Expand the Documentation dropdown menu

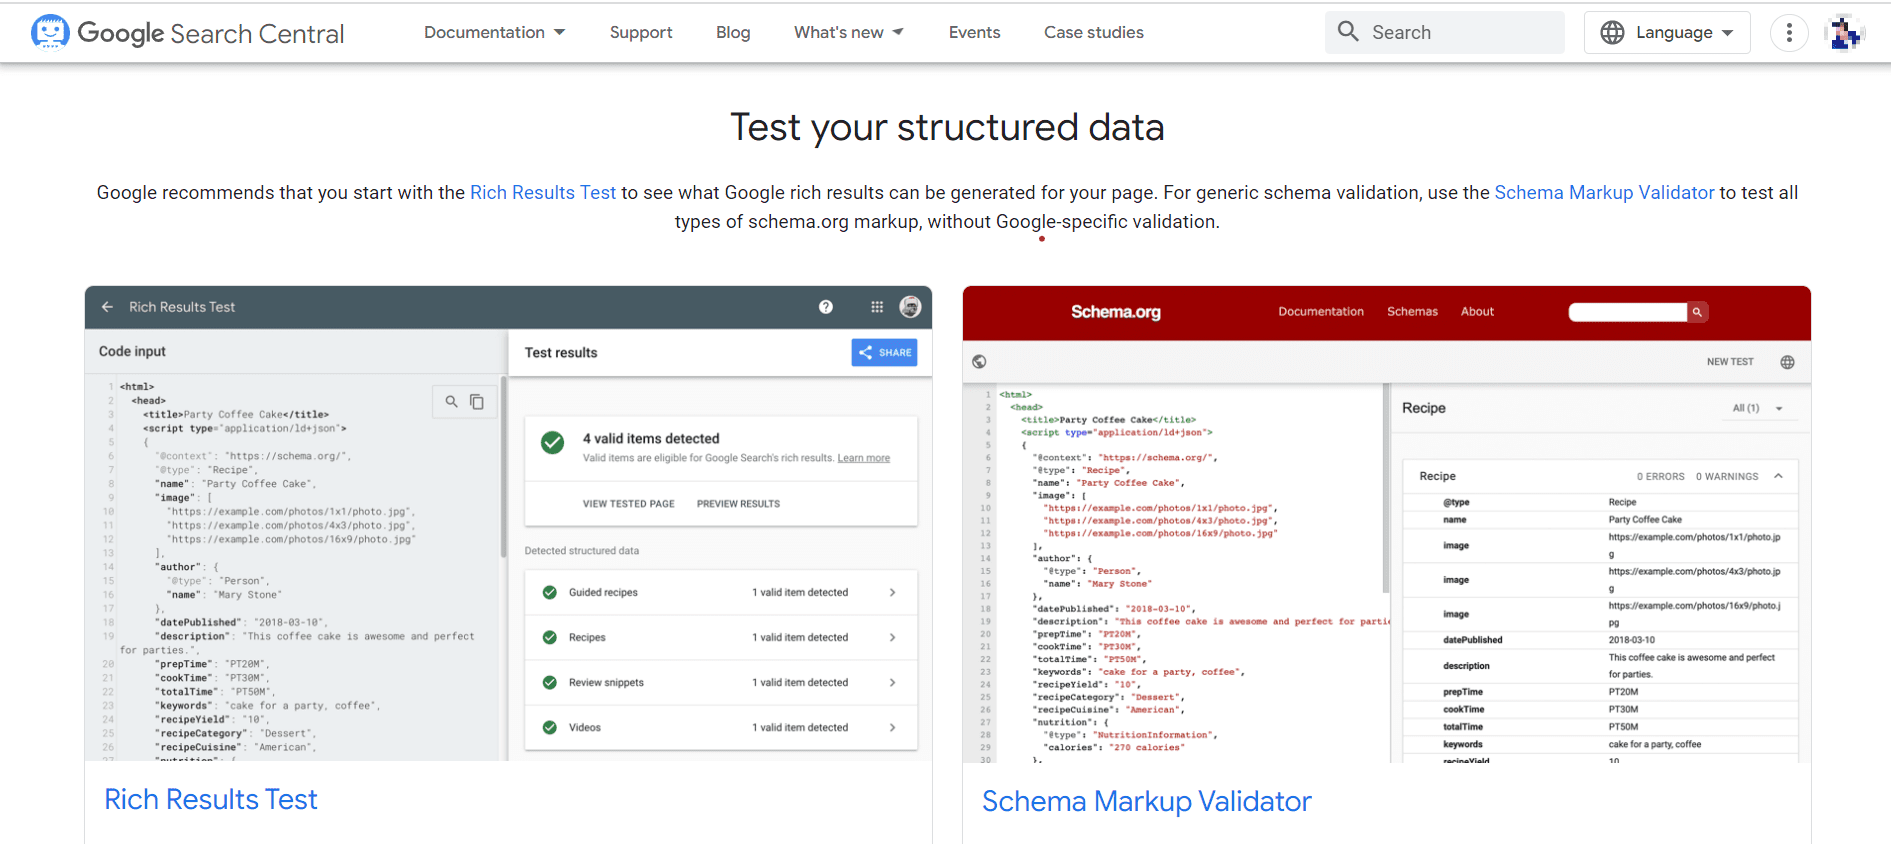[x=494, y=33]
